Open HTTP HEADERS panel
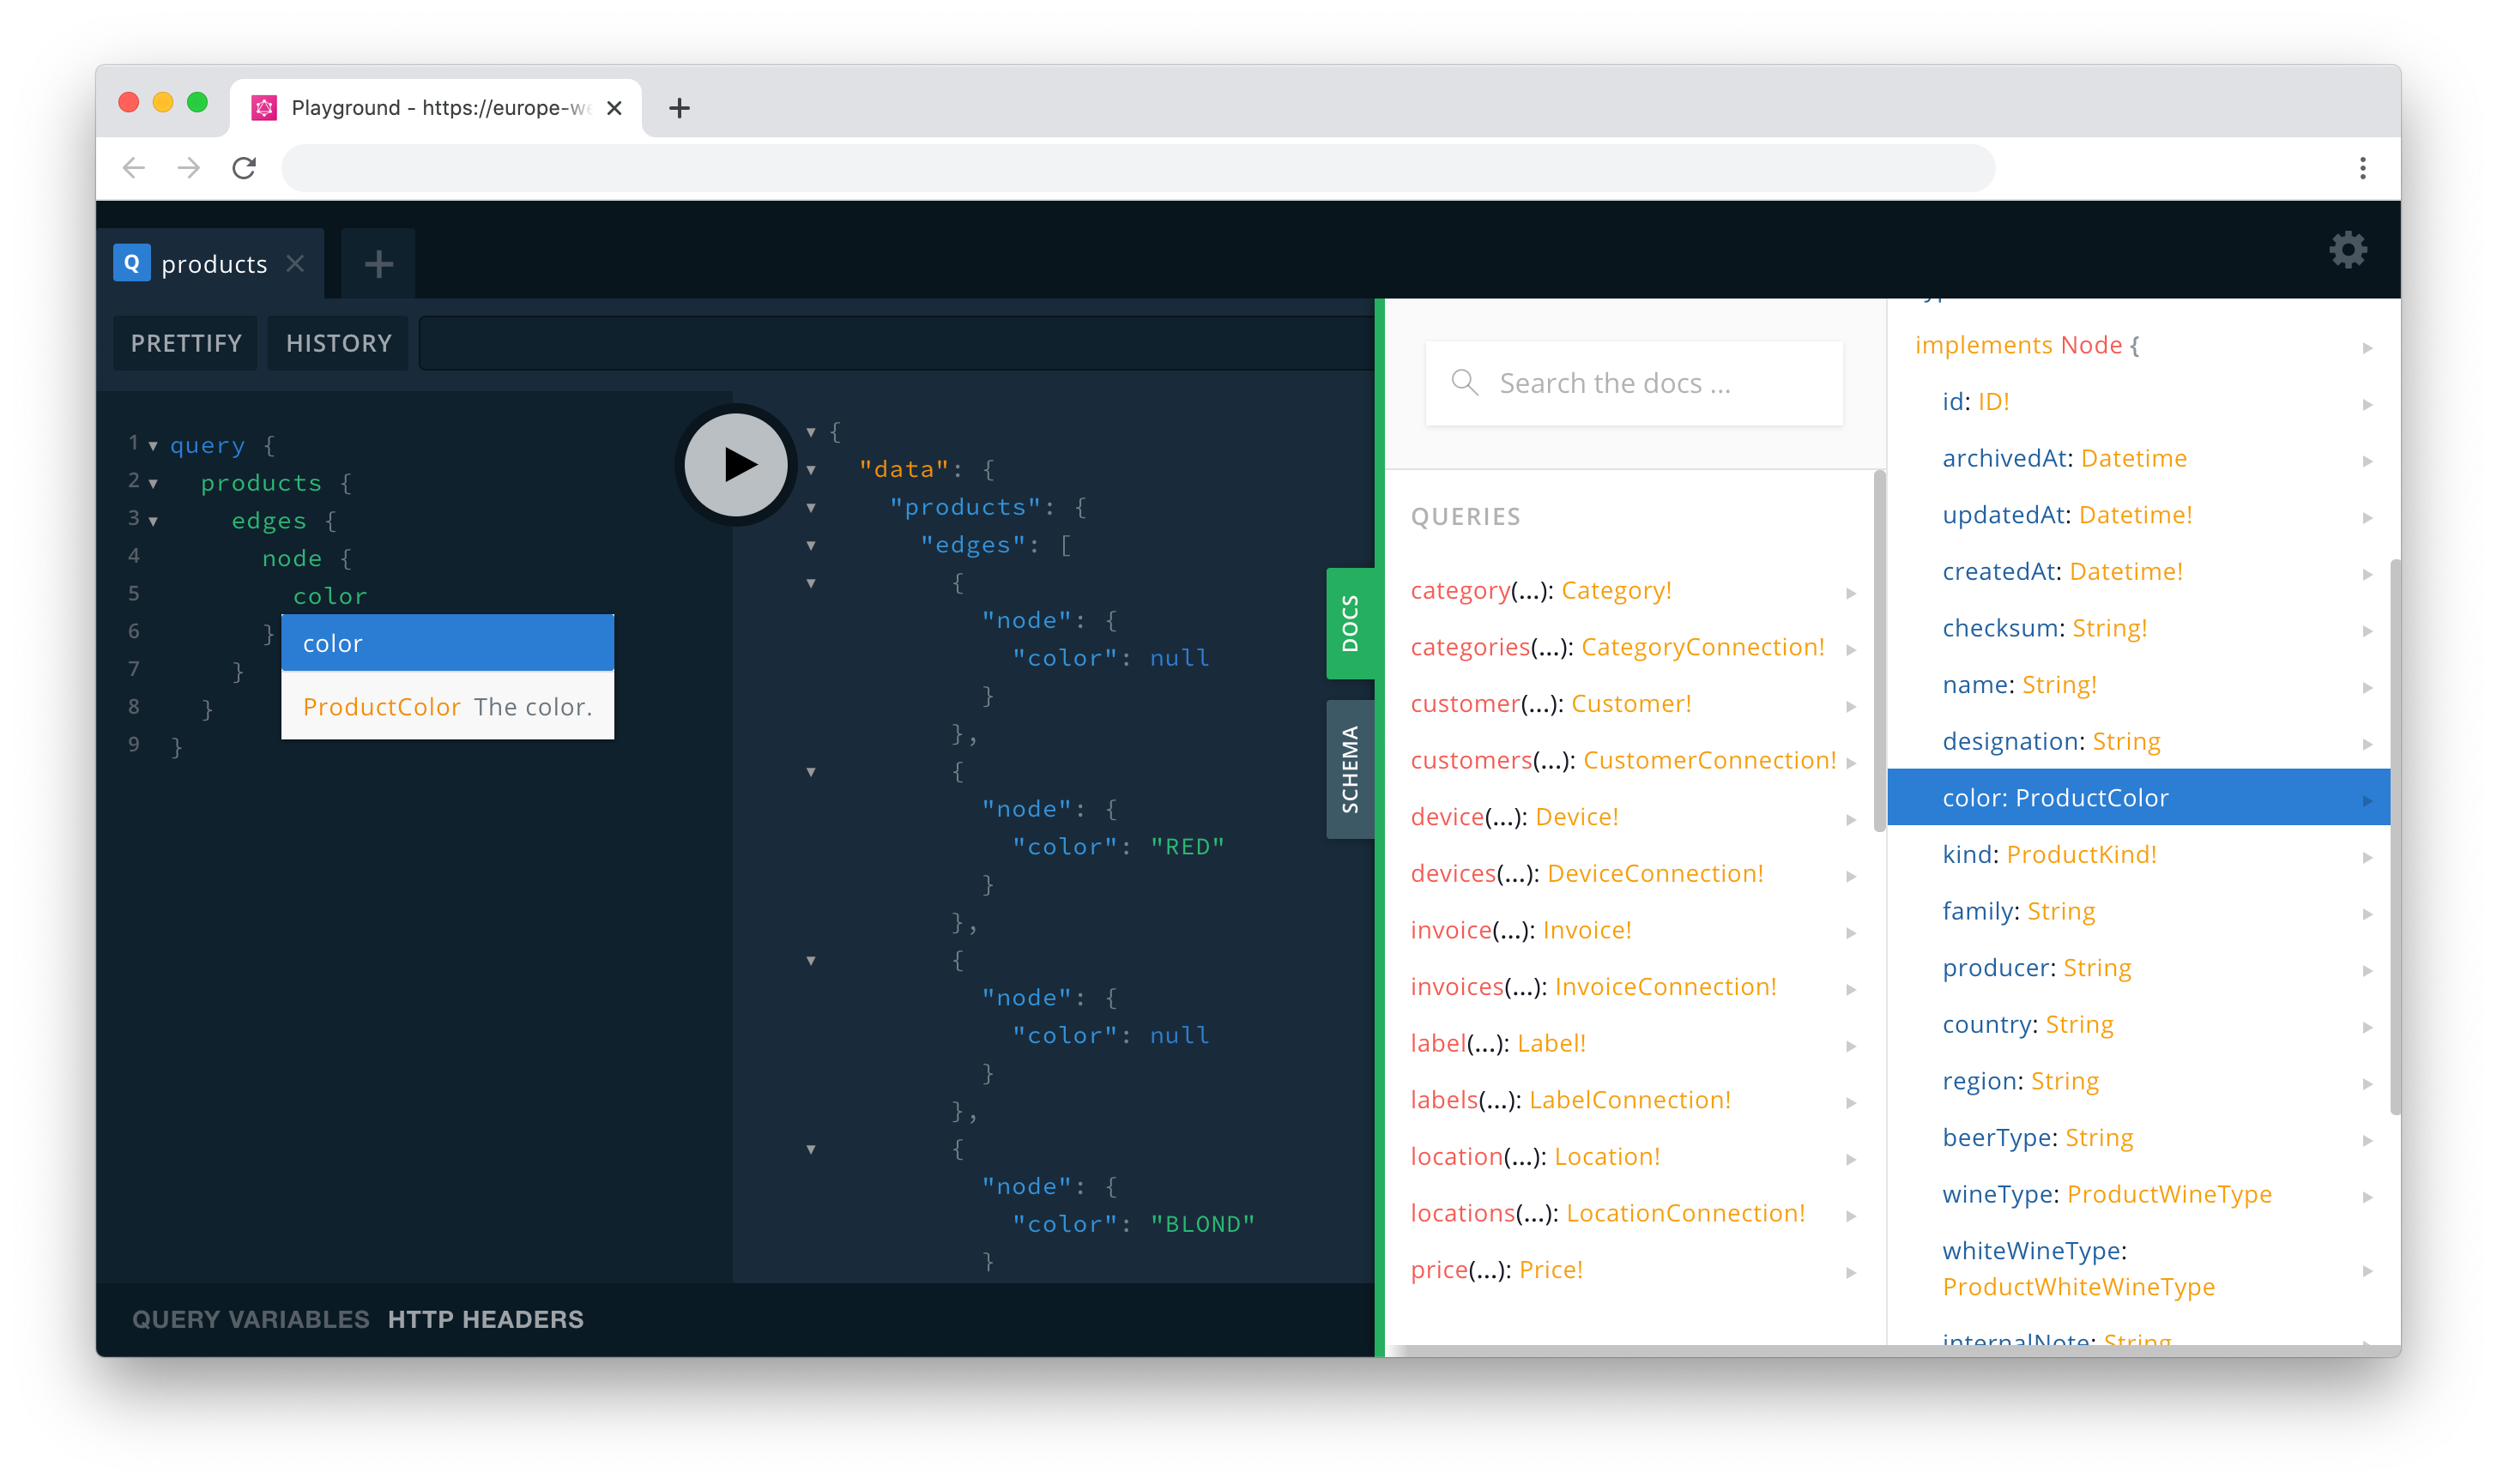2497x1484 pixels. (486, 1319)
